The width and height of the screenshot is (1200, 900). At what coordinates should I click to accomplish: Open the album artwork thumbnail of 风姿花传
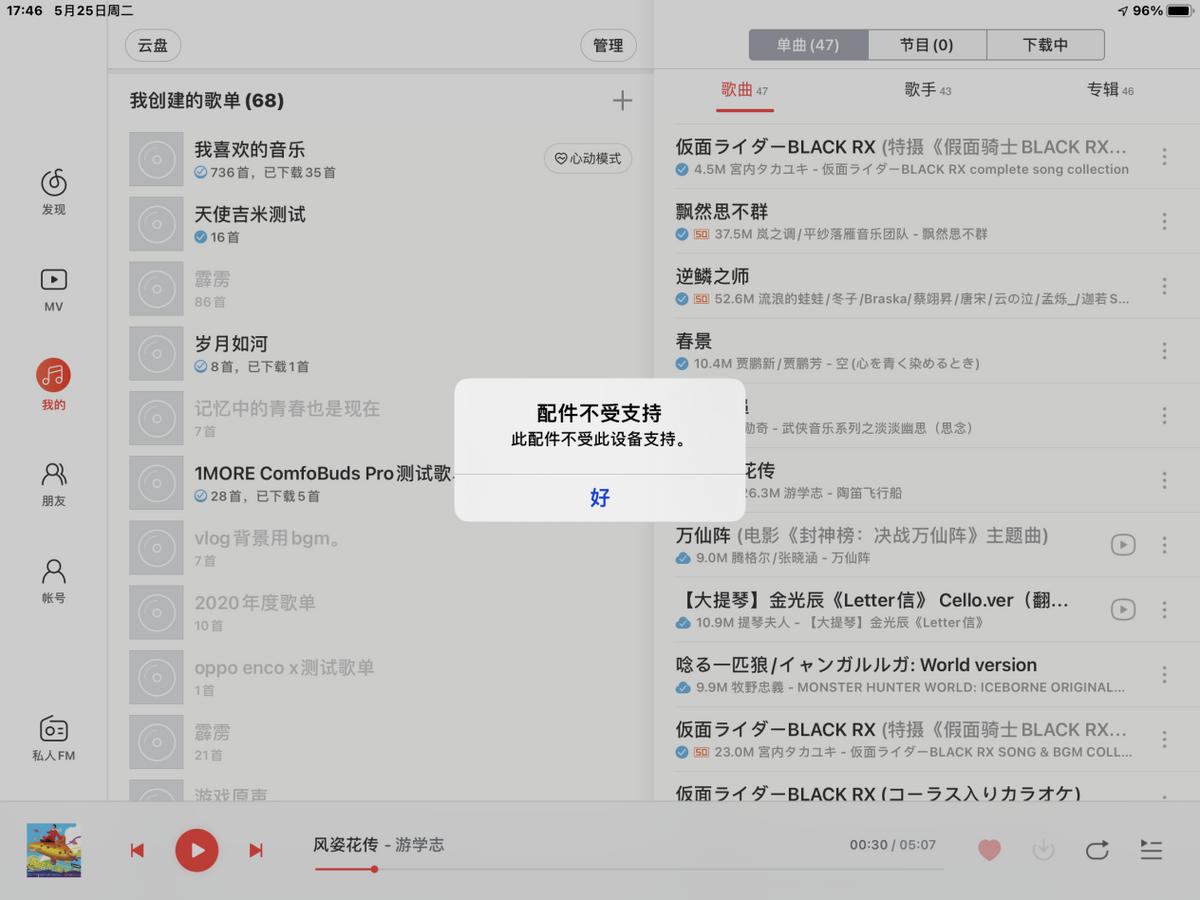[x=53, y=850]
